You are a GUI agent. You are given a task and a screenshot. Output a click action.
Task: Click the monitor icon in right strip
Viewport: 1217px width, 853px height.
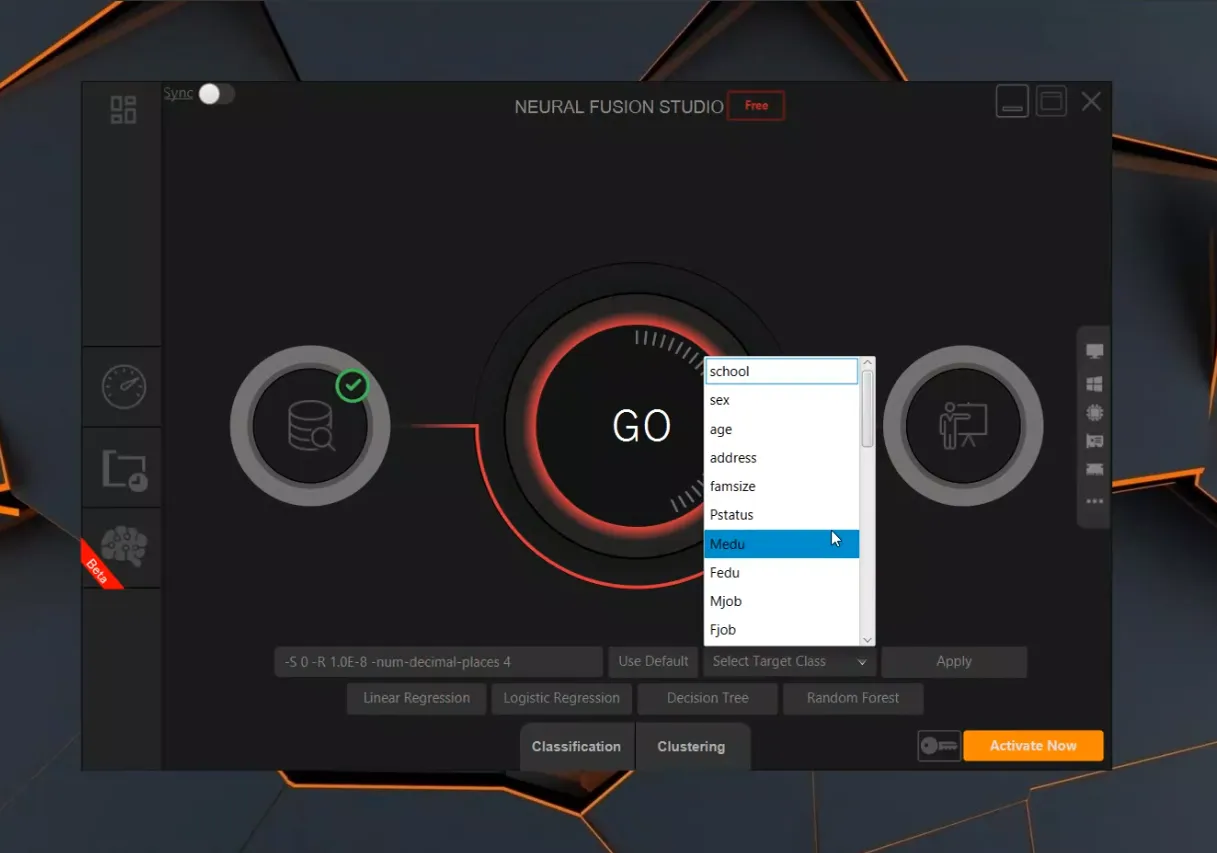point(1095,352)
